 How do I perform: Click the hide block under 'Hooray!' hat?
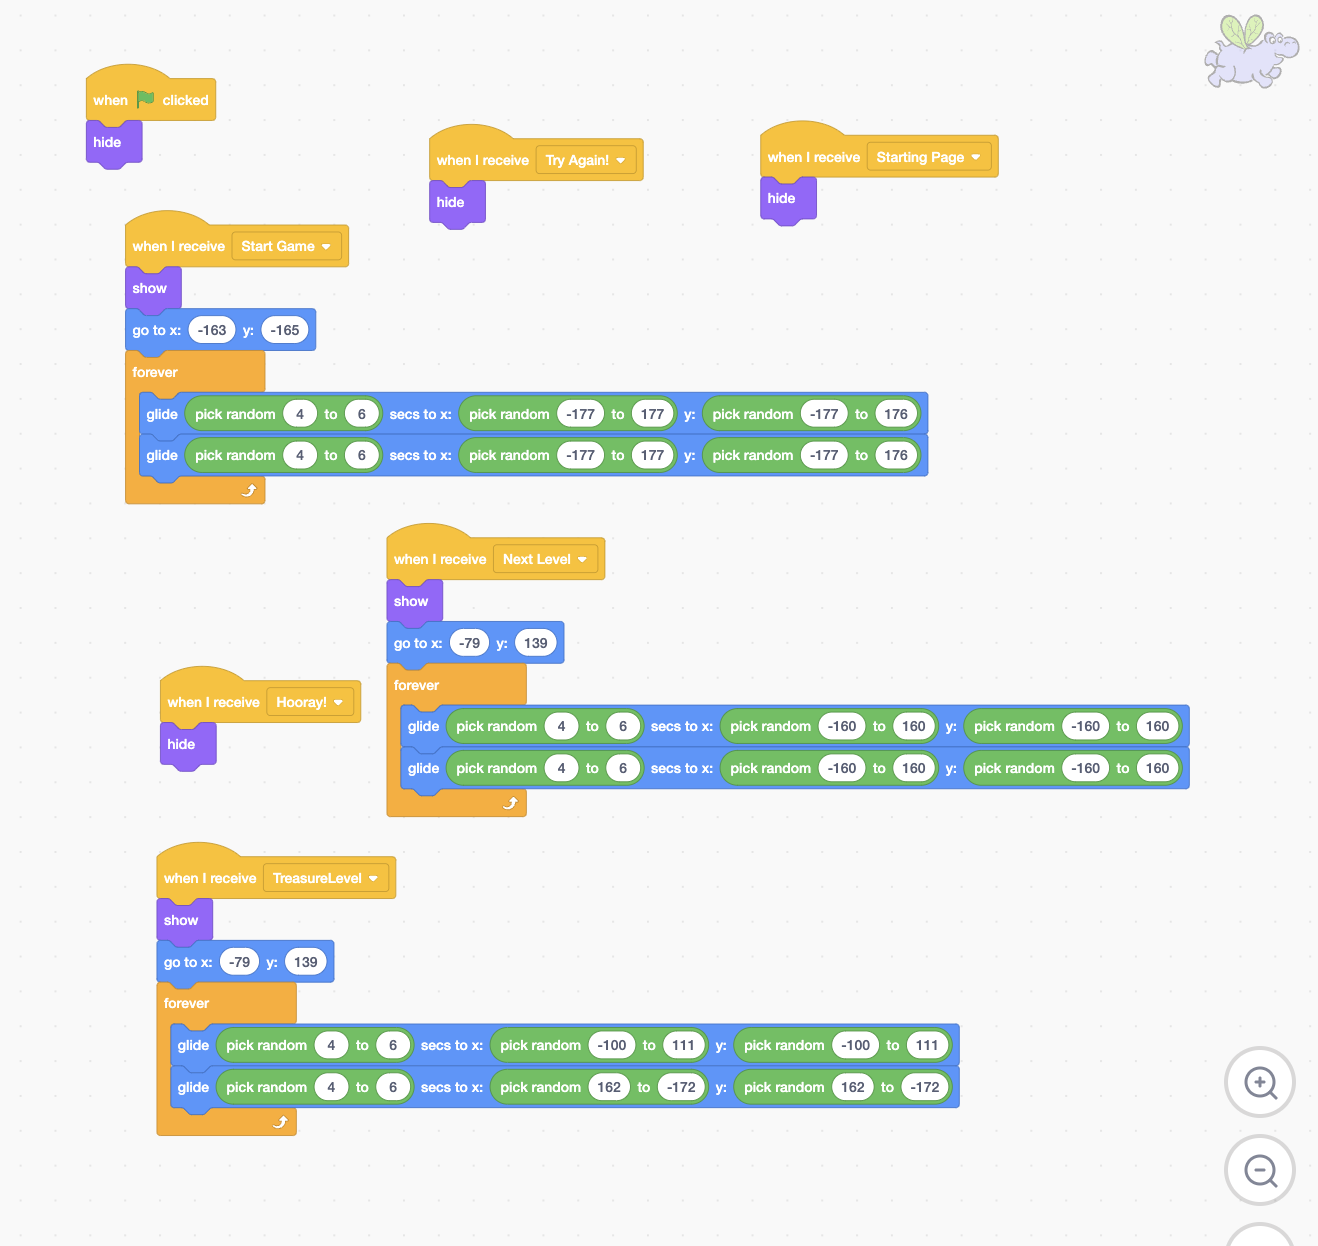(181, 744)
